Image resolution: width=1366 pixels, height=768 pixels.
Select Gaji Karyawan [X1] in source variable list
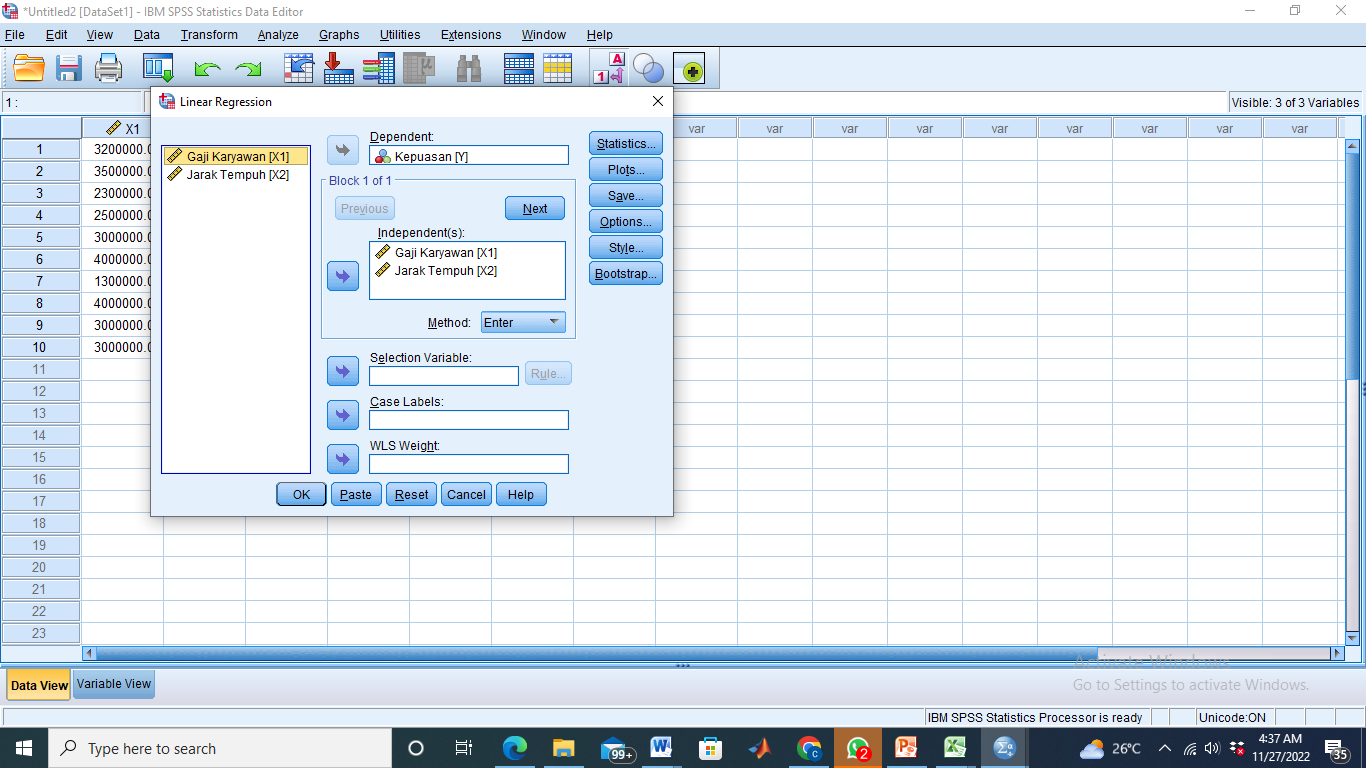237,156
